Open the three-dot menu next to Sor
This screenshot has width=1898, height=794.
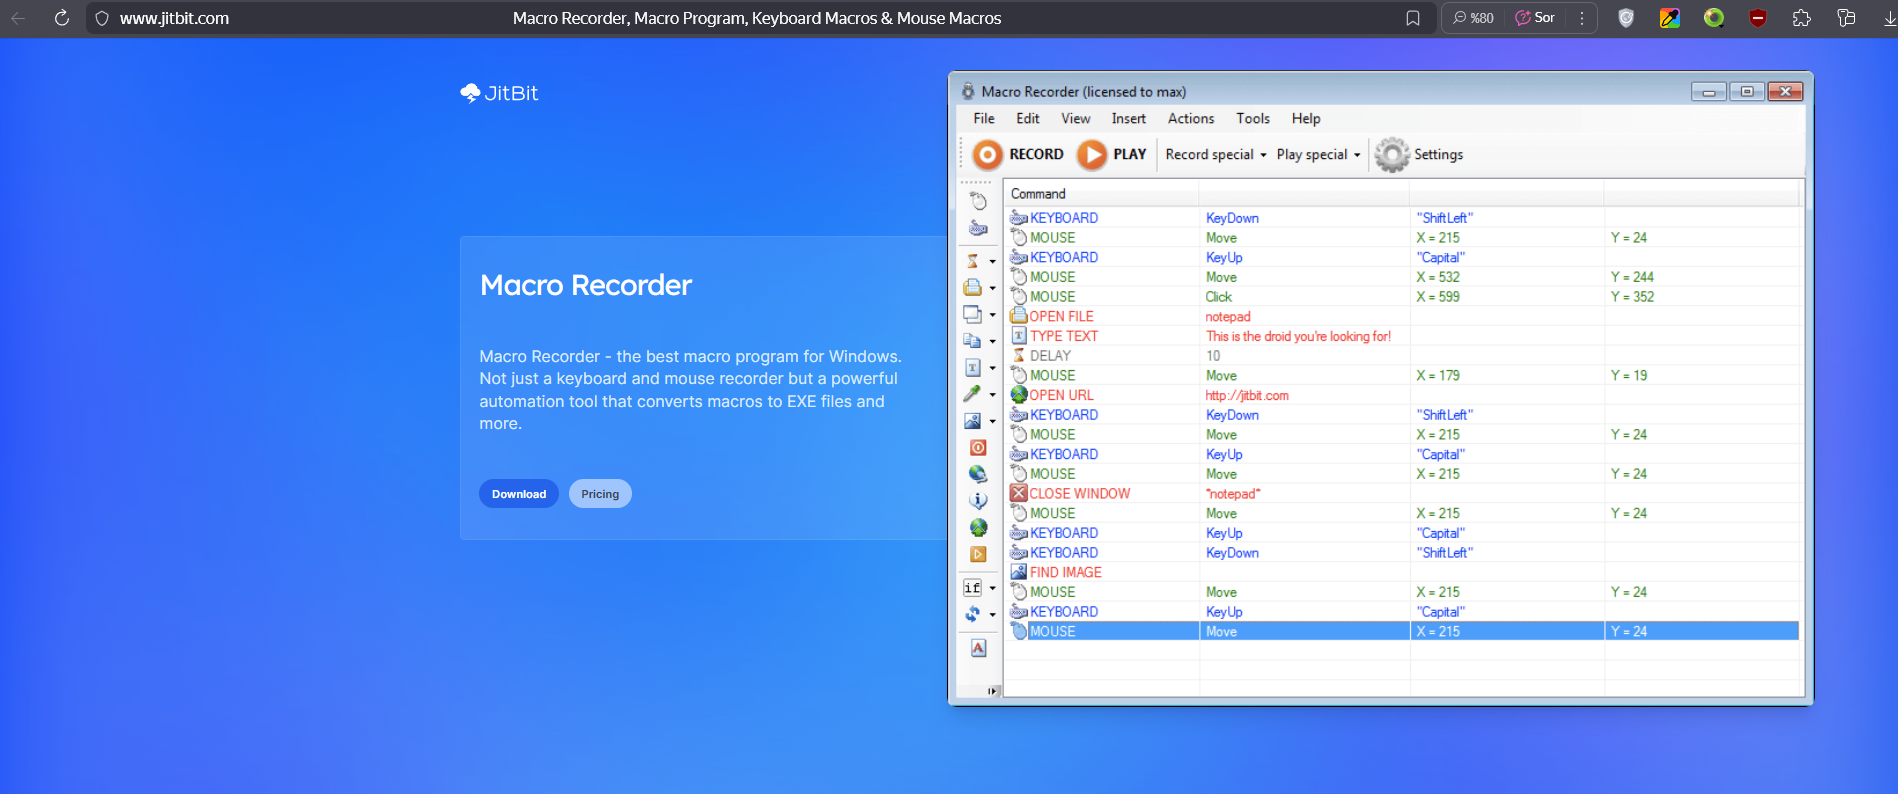[1582, 18]
